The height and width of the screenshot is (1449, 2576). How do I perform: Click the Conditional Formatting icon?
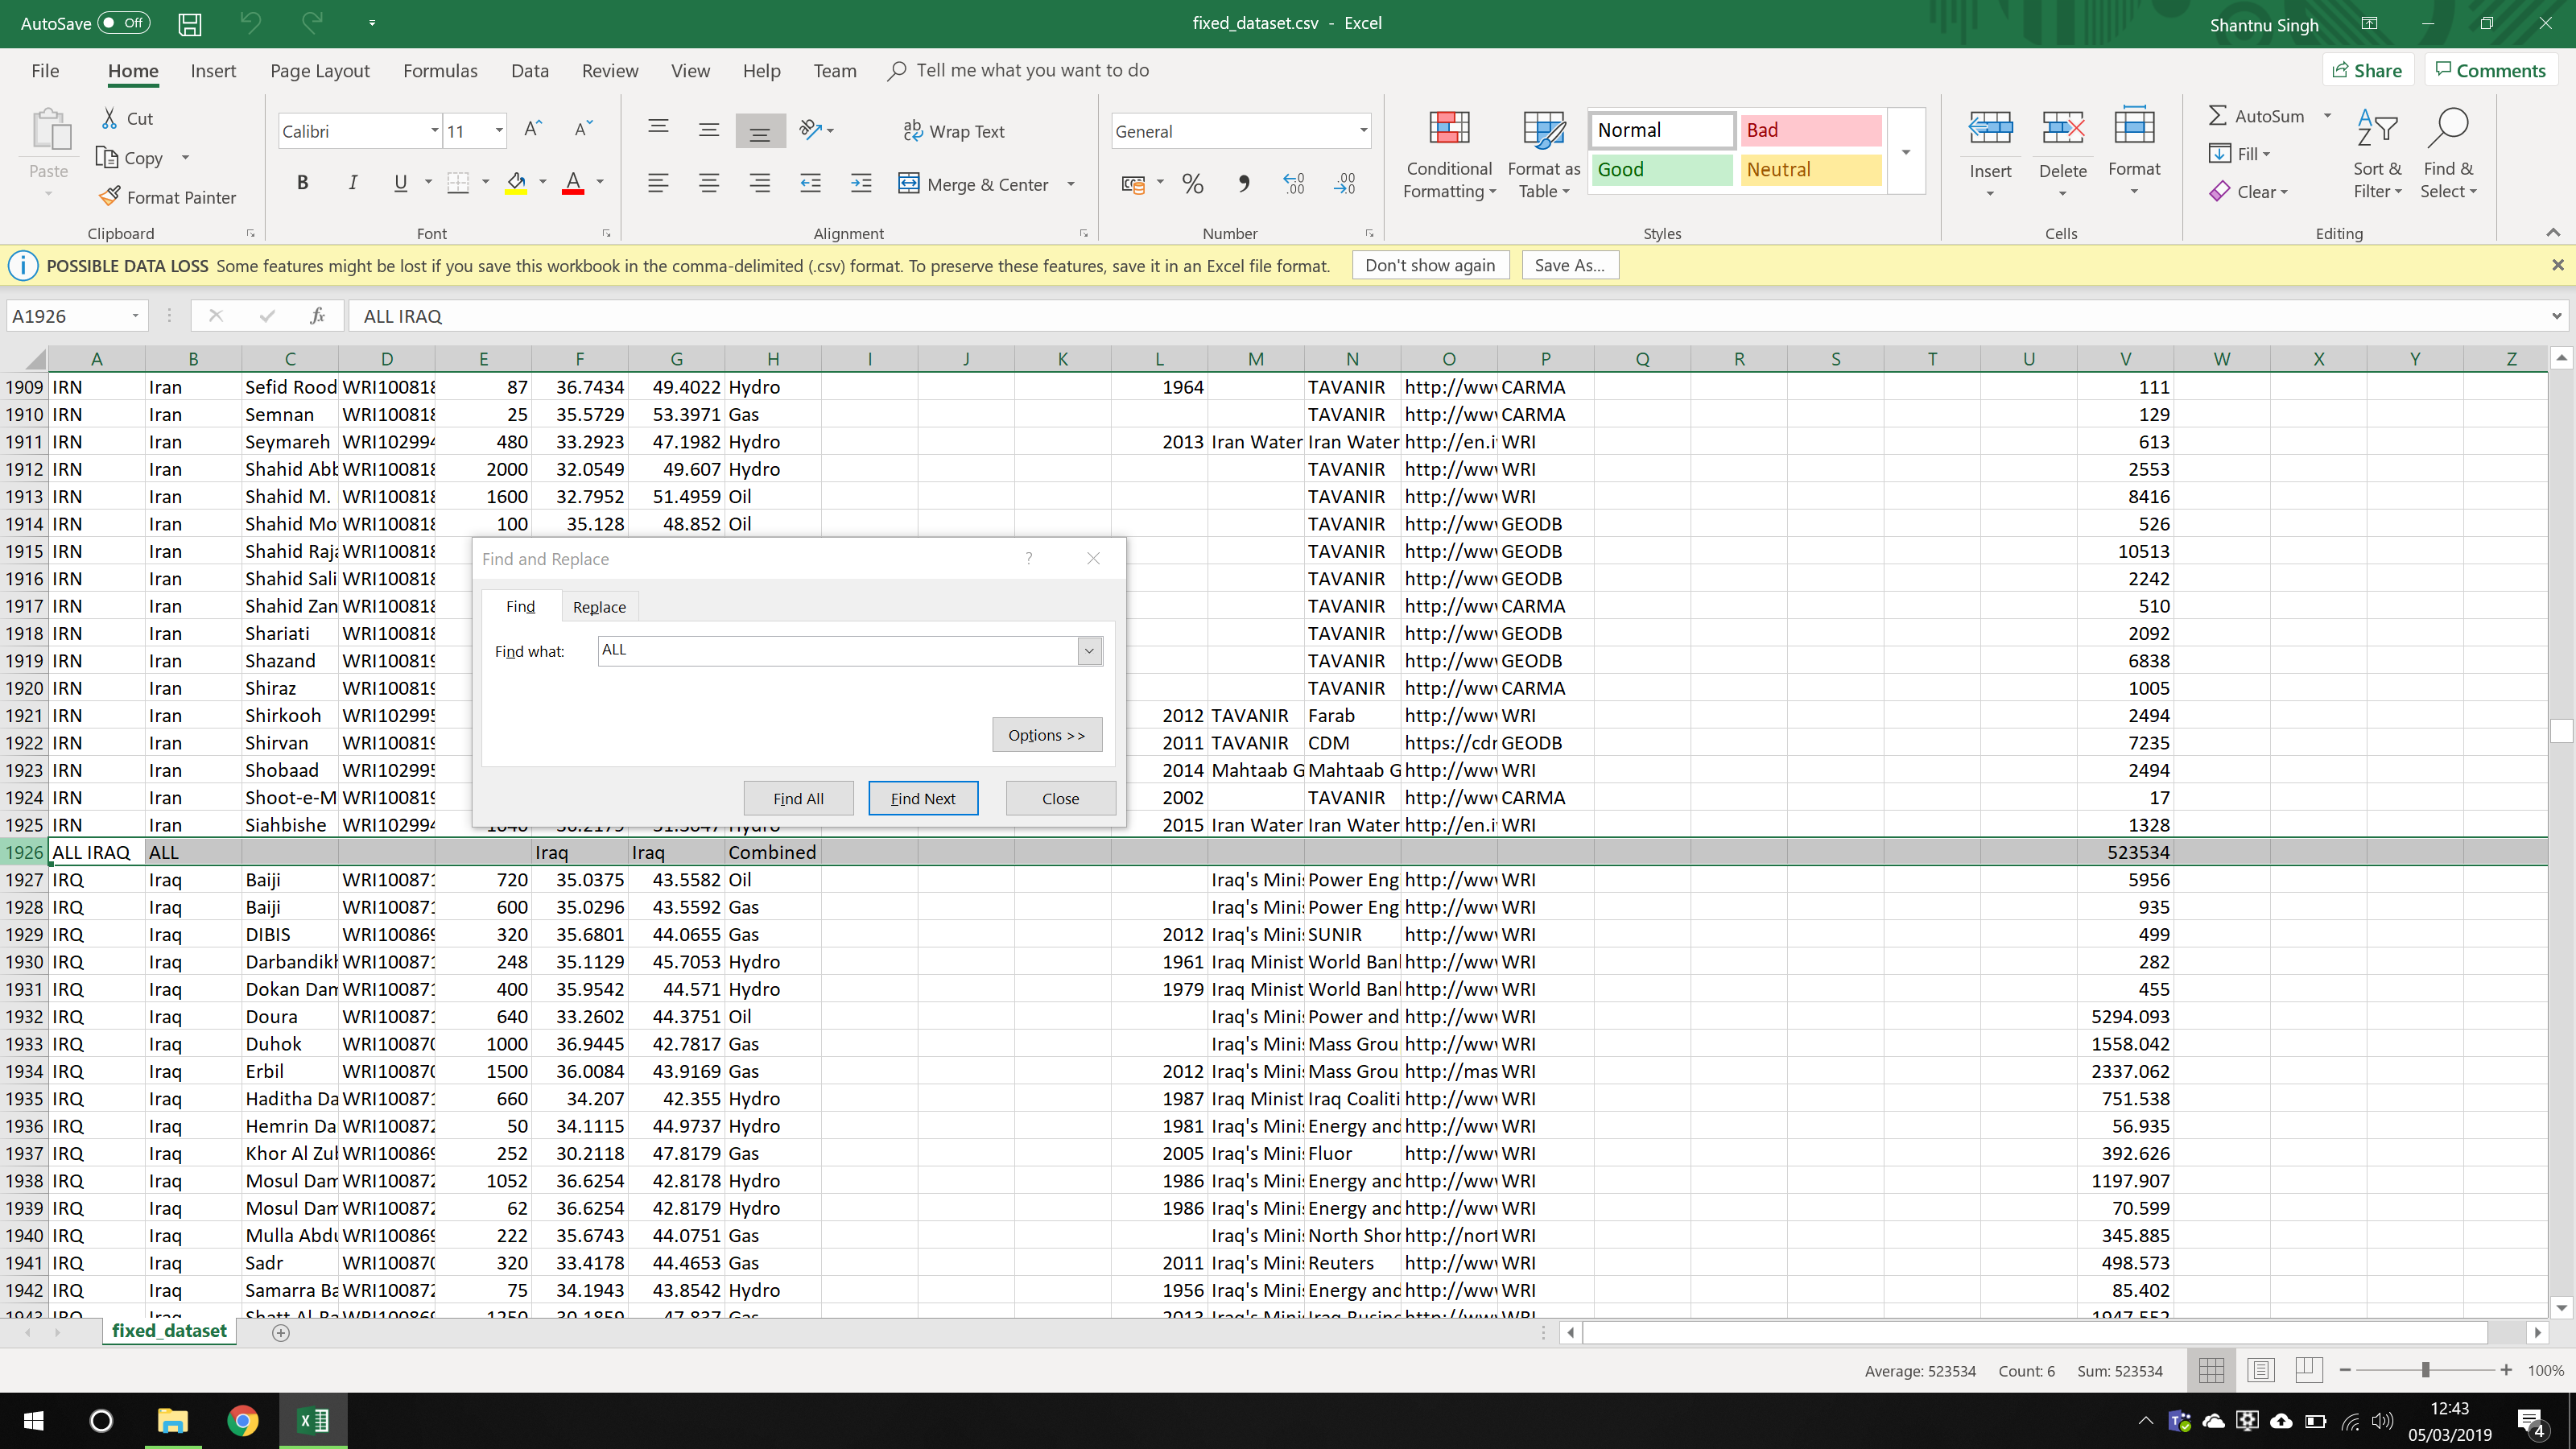(1449, 130)
